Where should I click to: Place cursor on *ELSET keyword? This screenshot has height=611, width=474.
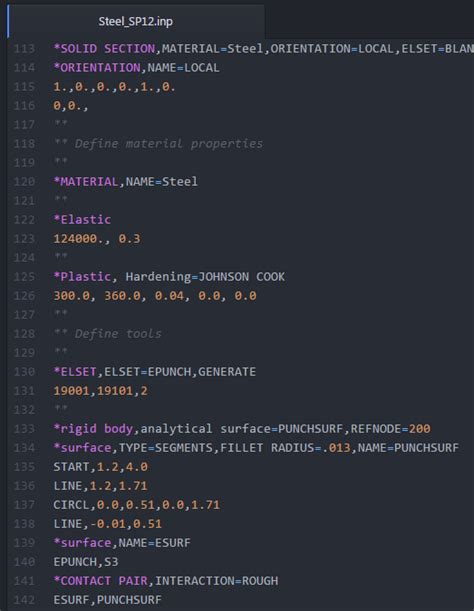74,372
